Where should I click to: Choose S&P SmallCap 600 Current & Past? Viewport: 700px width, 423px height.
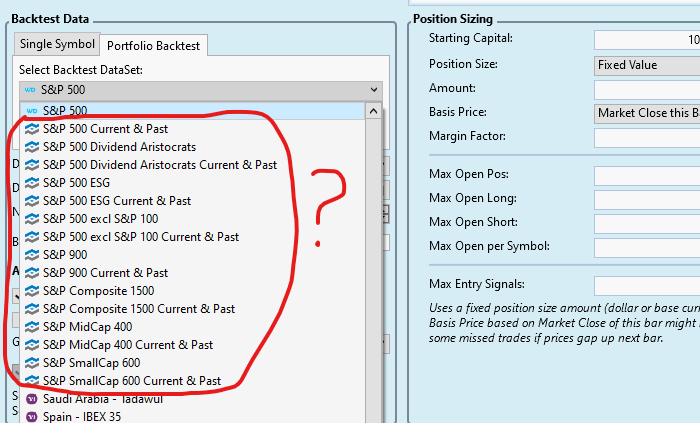click(x=192, y=381)
